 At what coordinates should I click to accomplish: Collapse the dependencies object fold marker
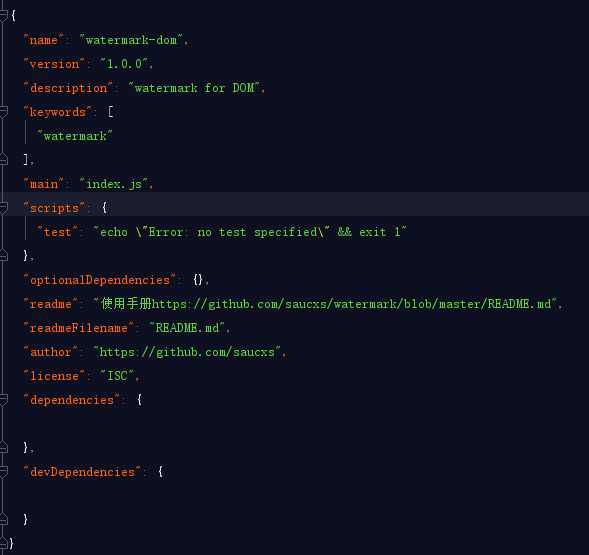[3, 400]
